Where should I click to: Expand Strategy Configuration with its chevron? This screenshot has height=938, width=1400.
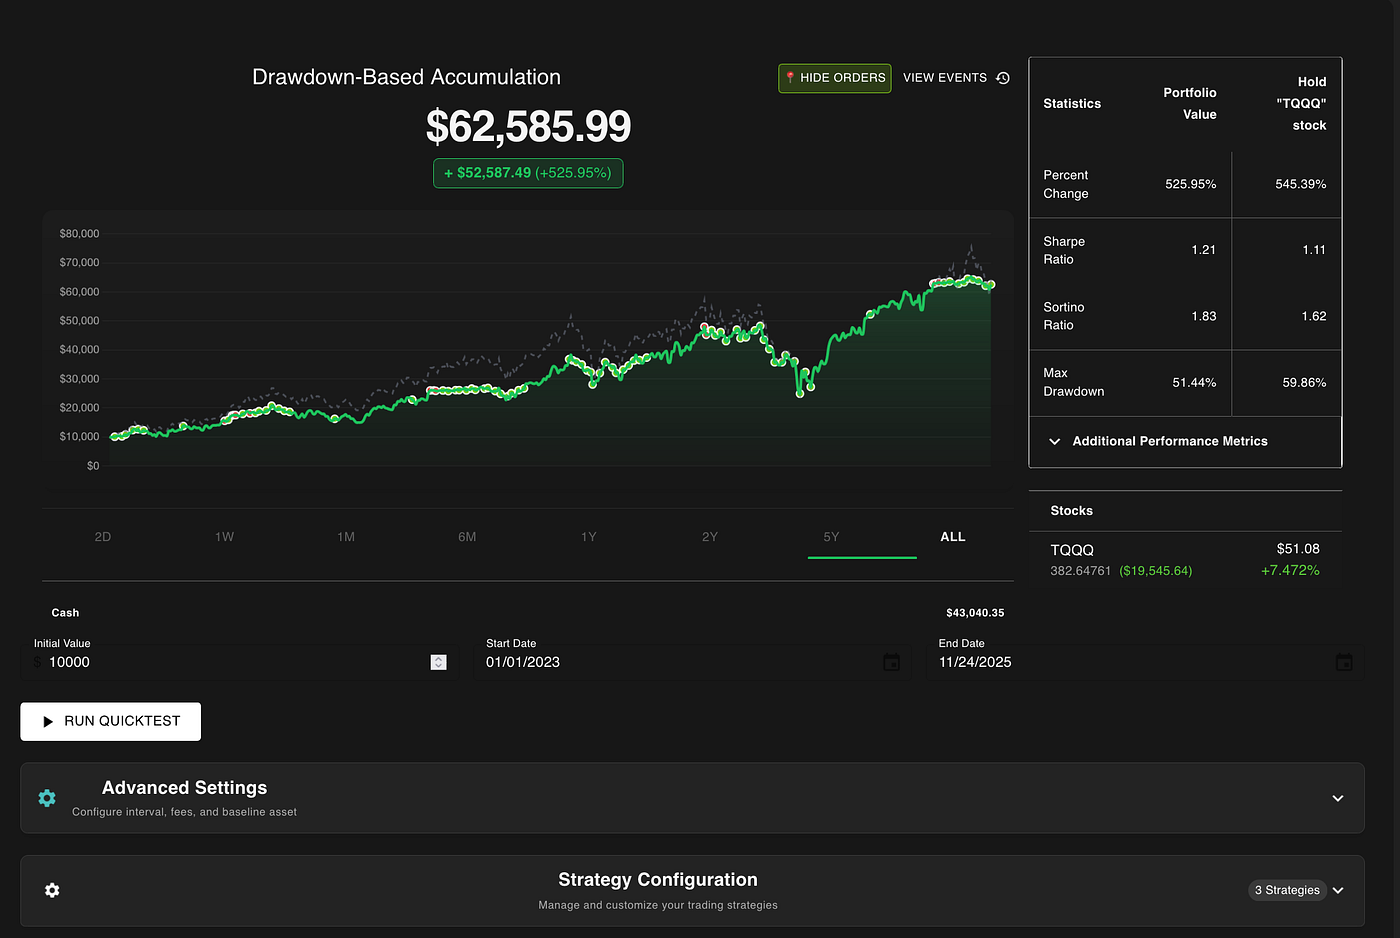[1339, 890]
